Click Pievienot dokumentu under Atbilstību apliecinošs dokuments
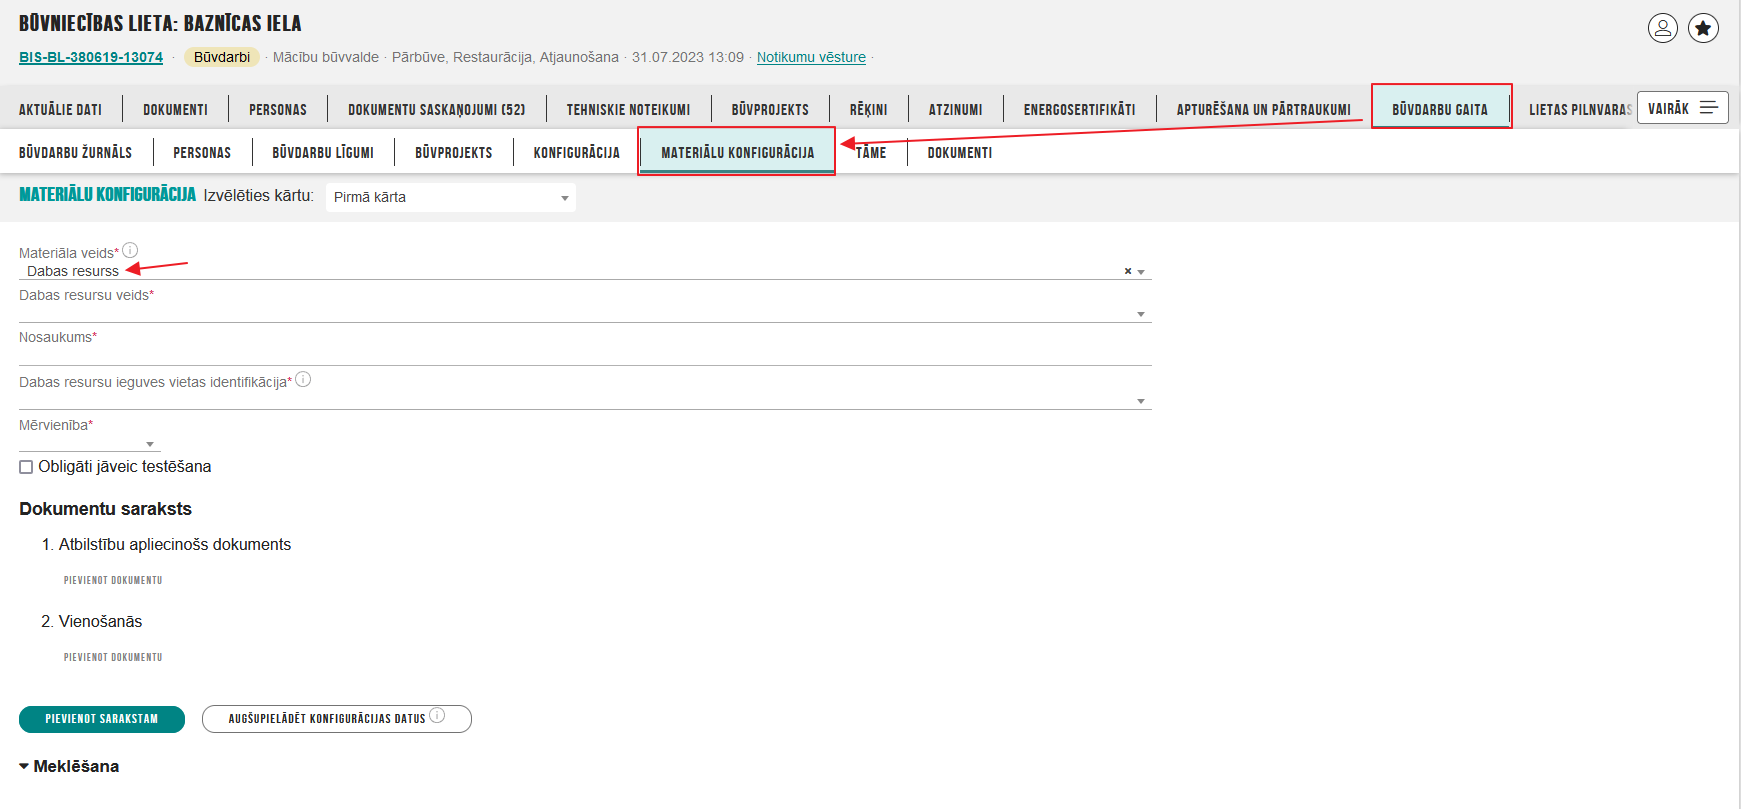This screenshot has height=809, width=1741. pyautogui.click(x=113, y=580)
